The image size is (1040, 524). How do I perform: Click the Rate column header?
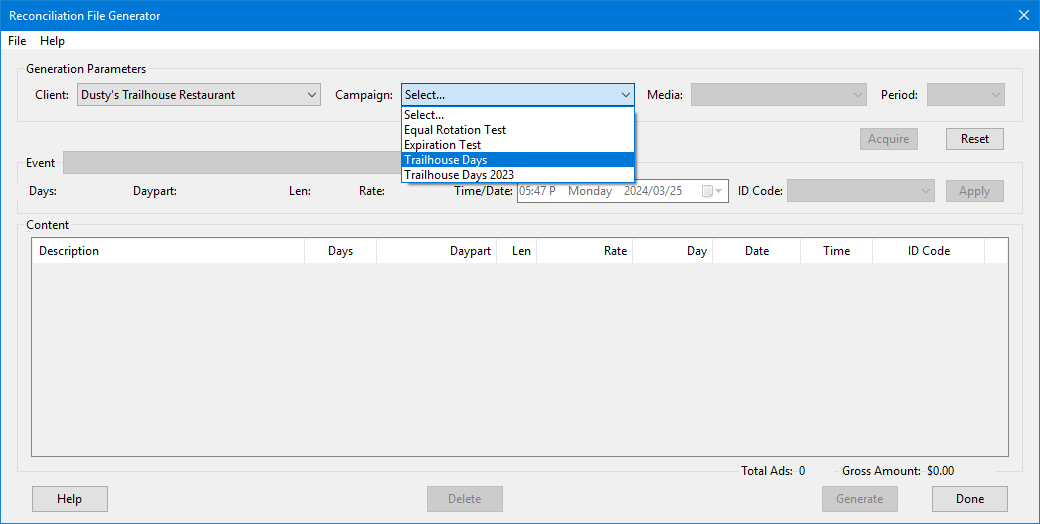pos(584,251)
